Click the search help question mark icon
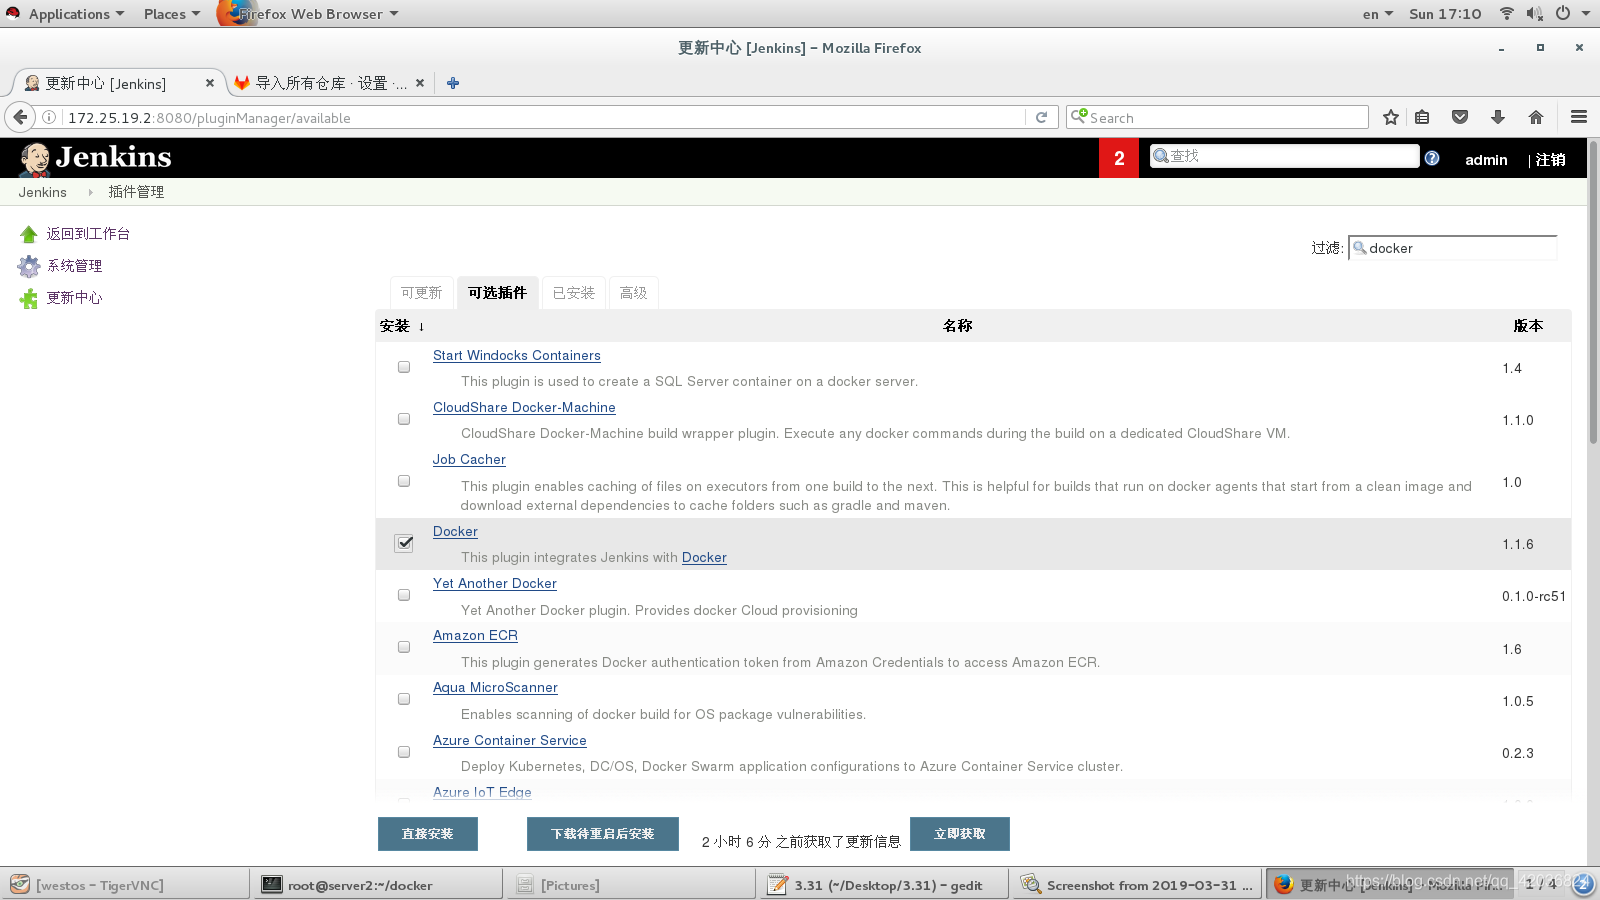Image resolution: width=1600 pixels, height=900 pixels. tap(1432, 158)
